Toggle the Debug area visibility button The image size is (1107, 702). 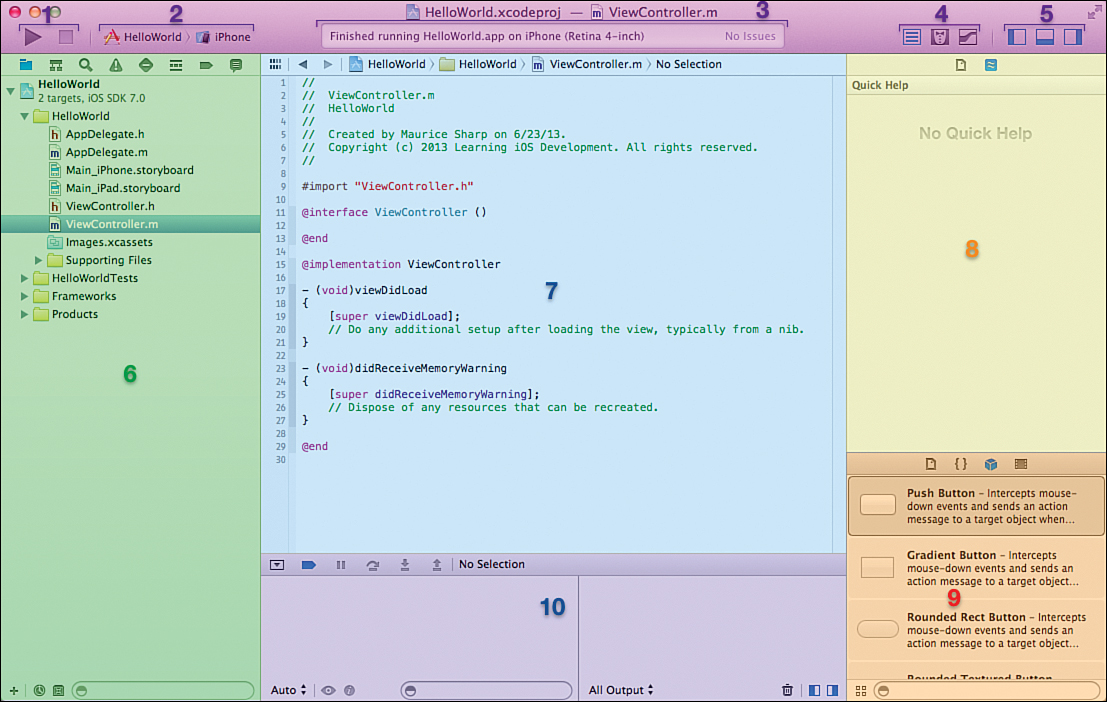(1045, 37)
